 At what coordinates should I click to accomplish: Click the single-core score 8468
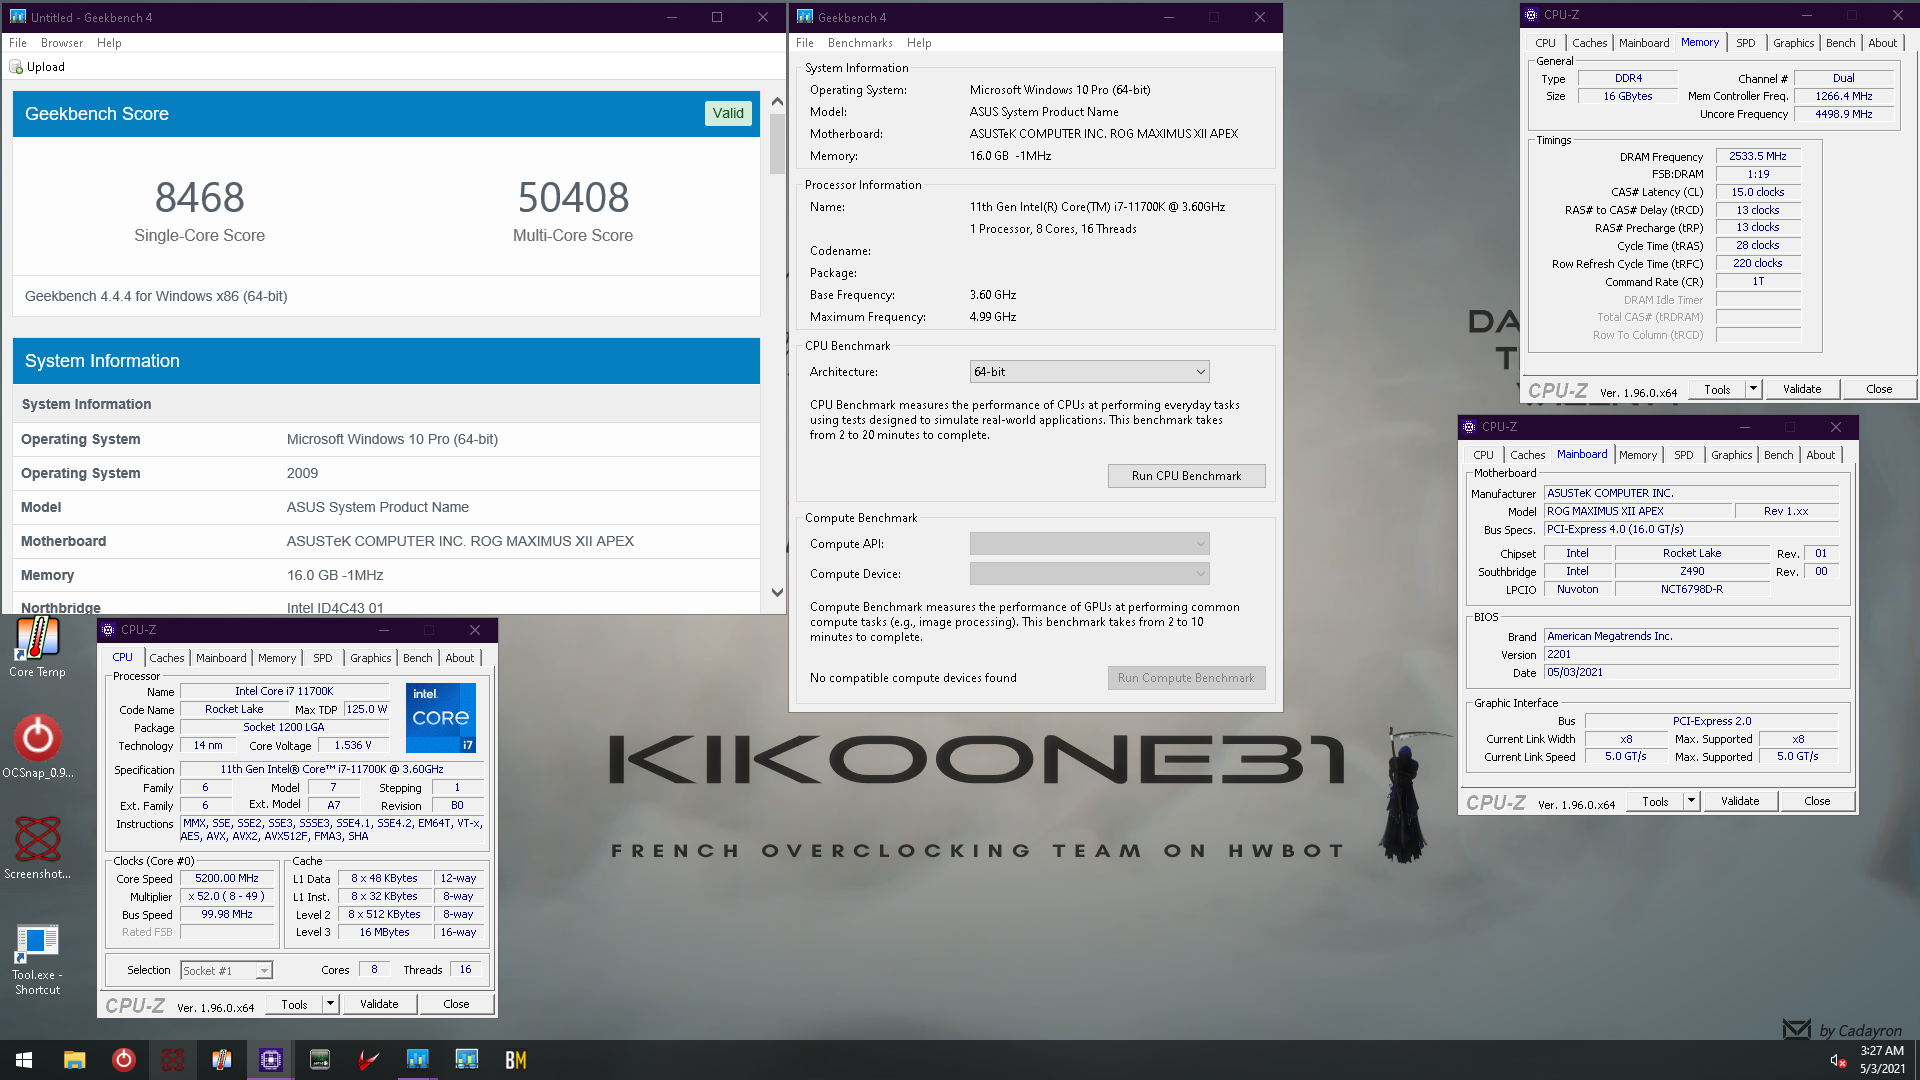[x=200, y=197]
